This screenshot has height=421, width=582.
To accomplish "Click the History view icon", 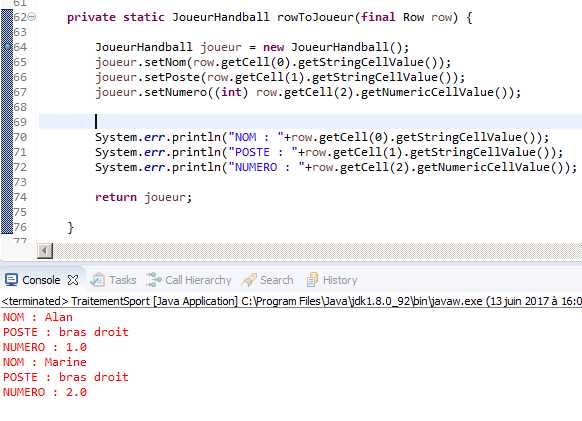I will (x=312, y=280).
